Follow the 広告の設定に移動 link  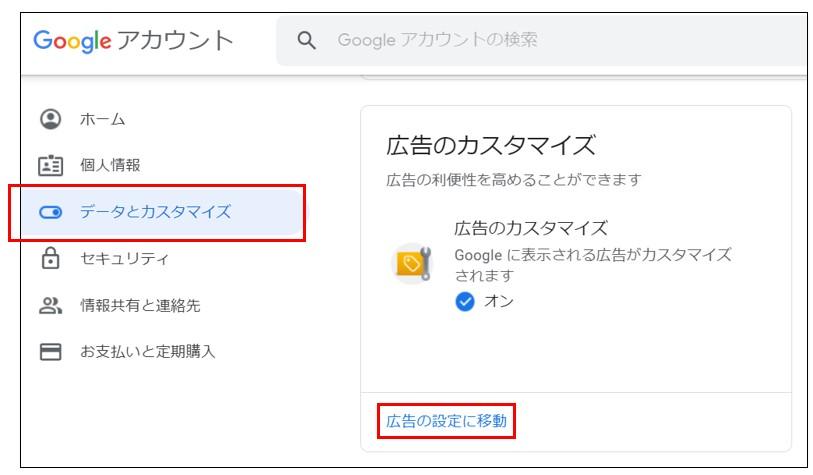(446, 421)
